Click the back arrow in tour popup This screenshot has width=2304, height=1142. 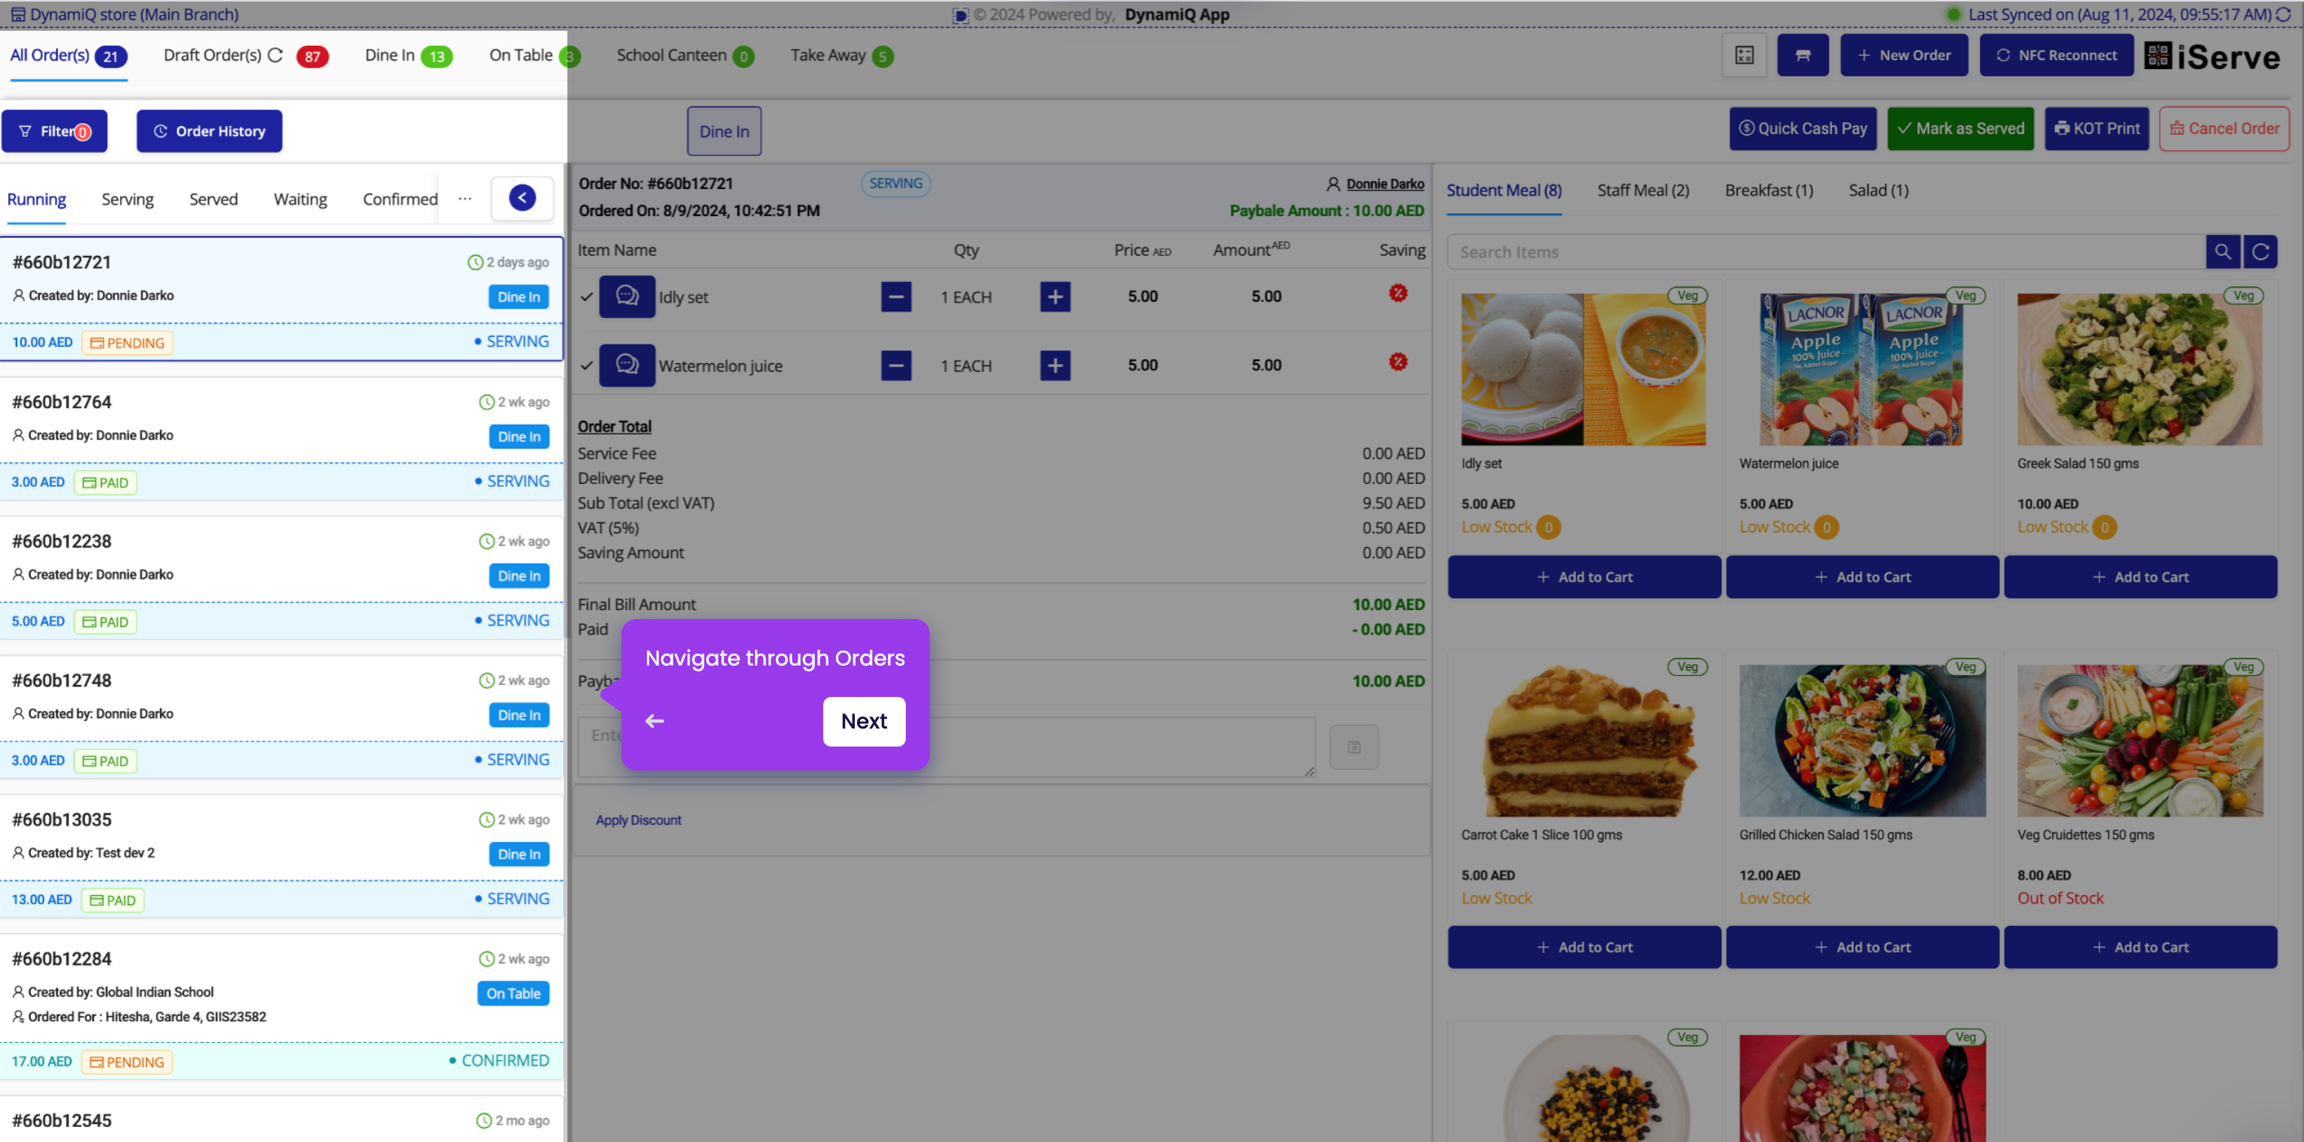coord(655,721)
